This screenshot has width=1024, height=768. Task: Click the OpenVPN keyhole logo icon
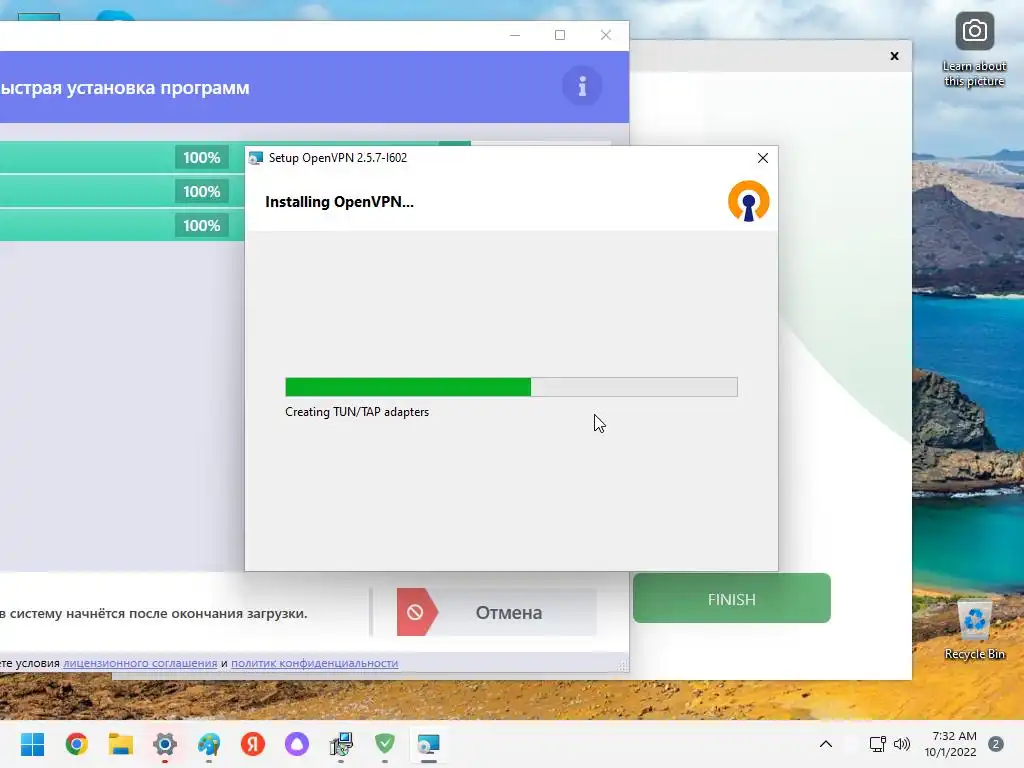click(748, 201)
